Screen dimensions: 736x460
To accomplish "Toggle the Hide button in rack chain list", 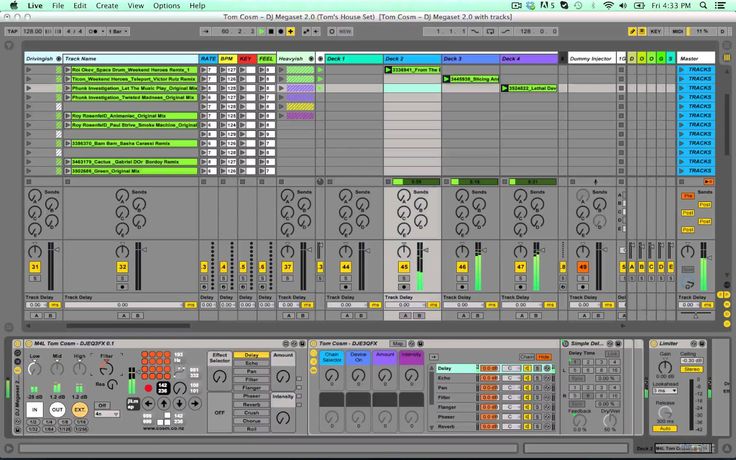I will (x=544, y=357).
